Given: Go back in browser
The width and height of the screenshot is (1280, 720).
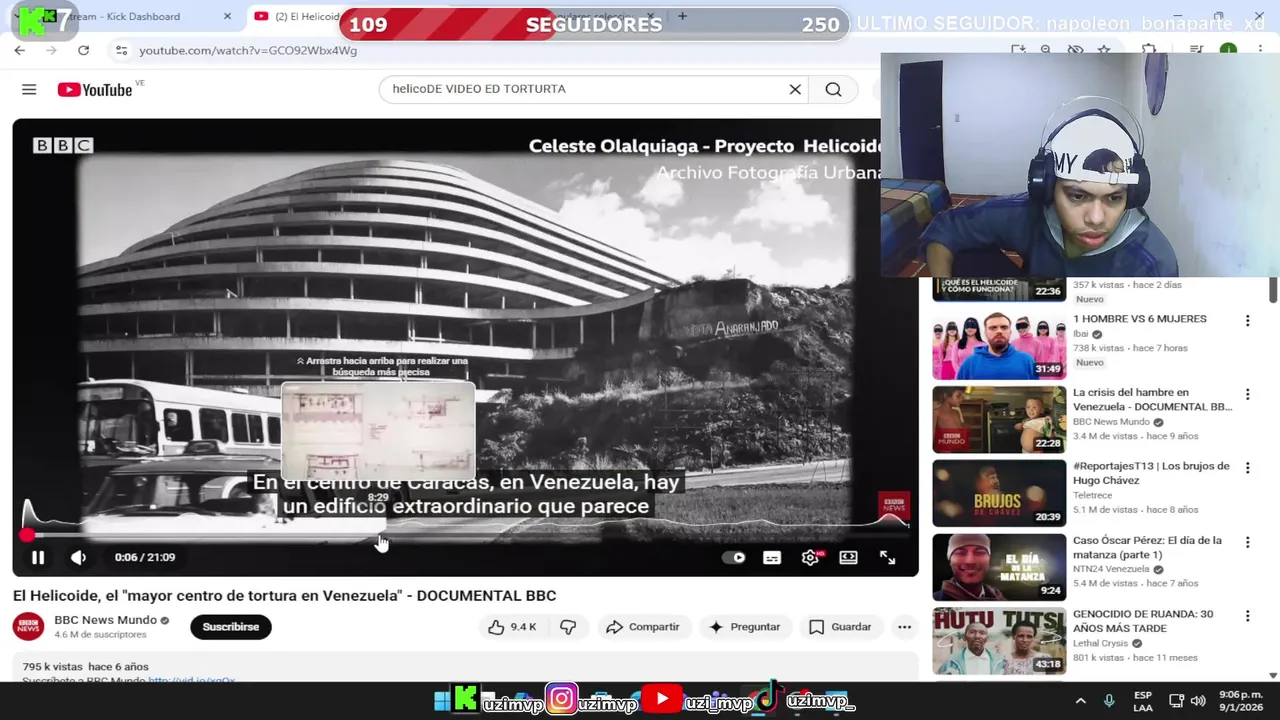Looking at the screenshot, I should tap(20, 50).
